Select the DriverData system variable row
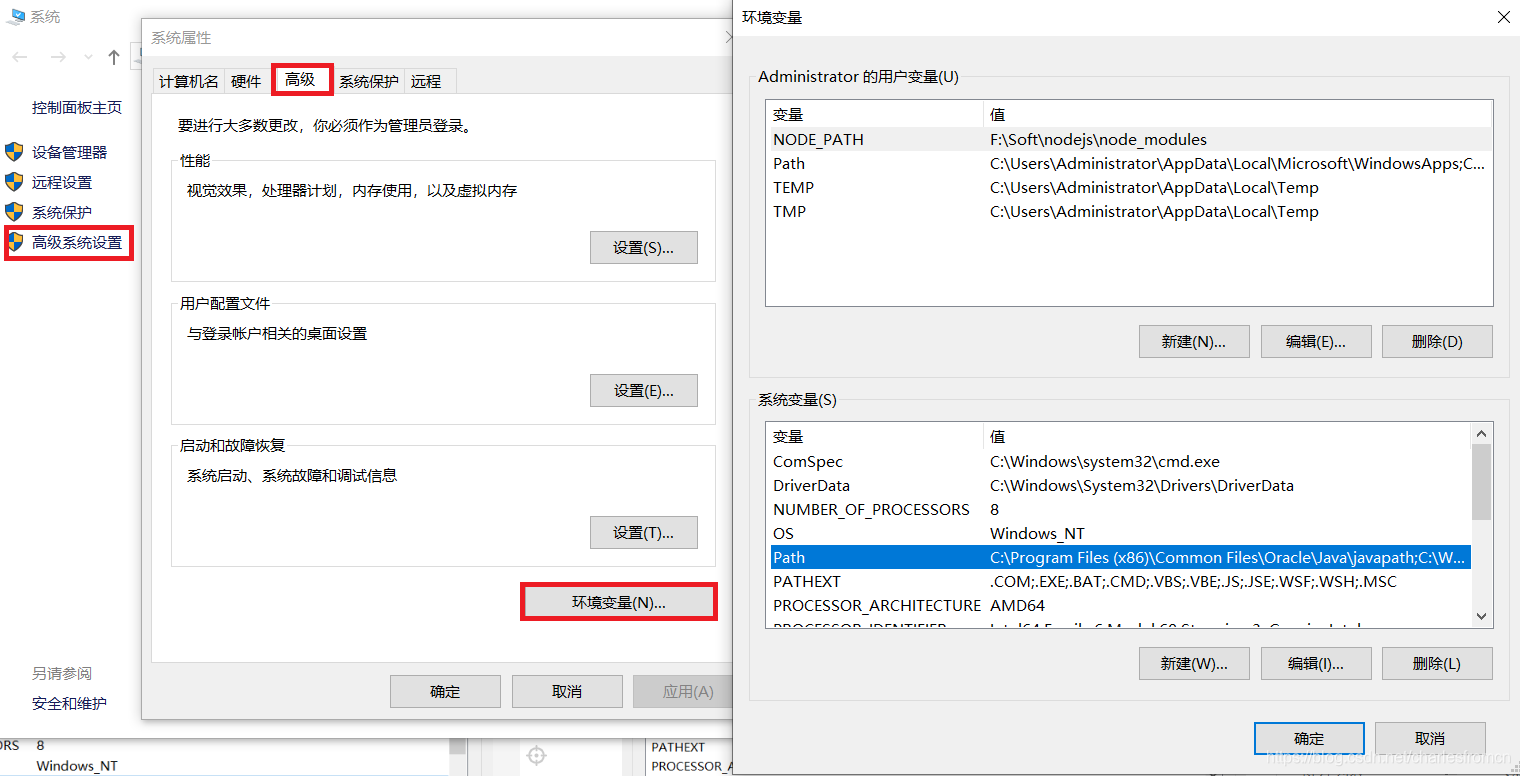 click(x=1120, y=486)
